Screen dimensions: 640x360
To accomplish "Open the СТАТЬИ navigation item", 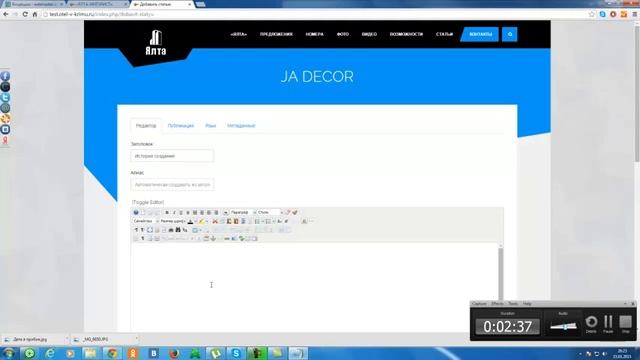I will click(444, 34).
